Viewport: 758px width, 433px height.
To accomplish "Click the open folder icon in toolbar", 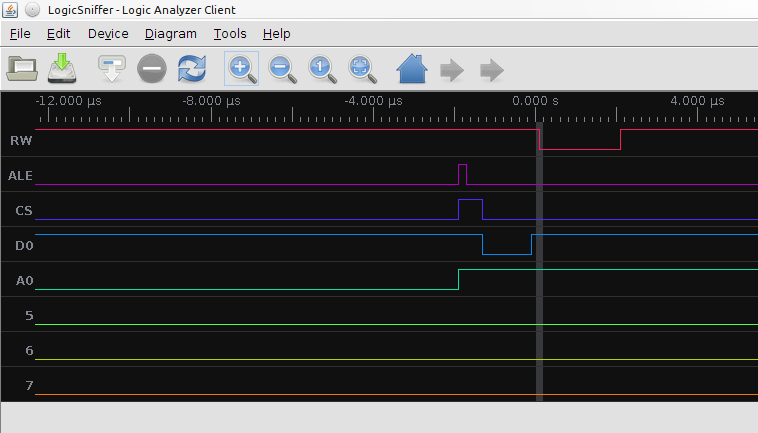I will click(22, 69).
